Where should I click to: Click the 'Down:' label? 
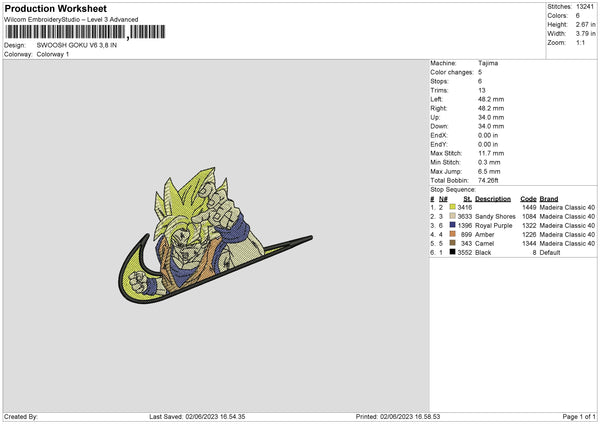[439, 126]
